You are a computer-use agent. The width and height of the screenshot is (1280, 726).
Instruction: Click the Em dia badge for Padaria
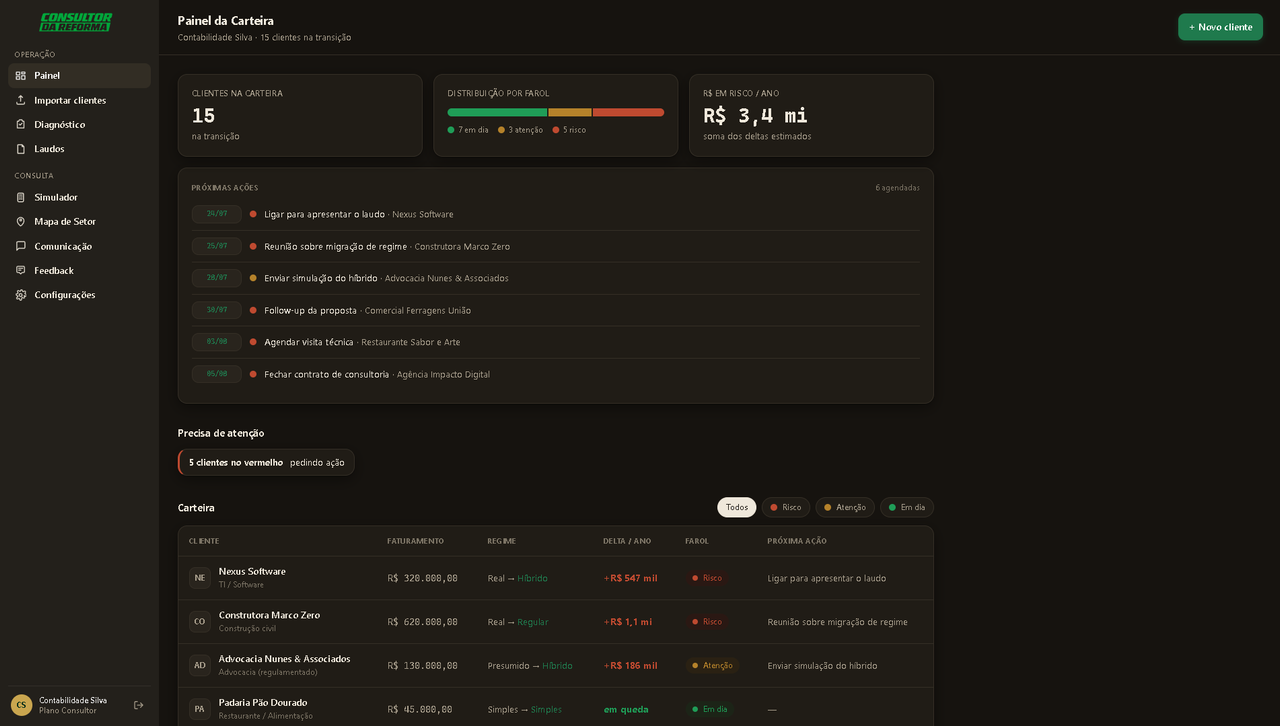click(710, 709)
